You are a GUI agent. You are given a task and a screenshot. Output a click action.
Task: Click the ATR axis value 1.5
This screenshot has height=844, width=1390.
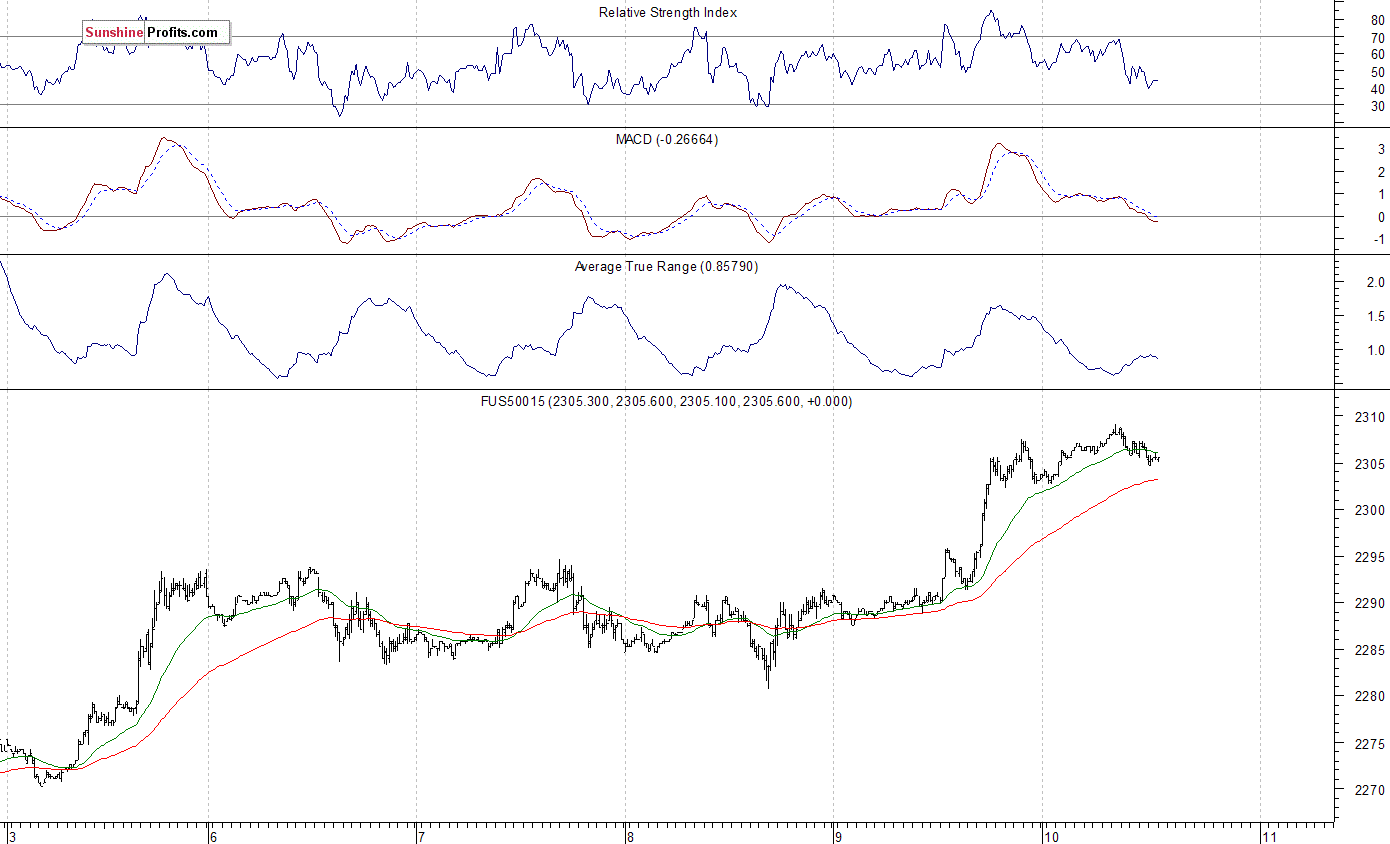pos(1376,317)
